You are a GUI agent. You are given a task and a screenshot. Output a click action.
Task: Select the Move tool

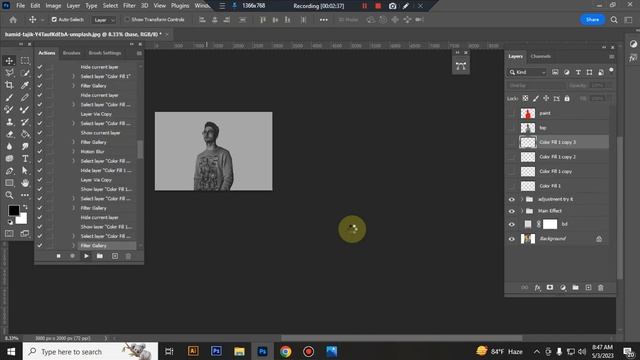(9, 61)
